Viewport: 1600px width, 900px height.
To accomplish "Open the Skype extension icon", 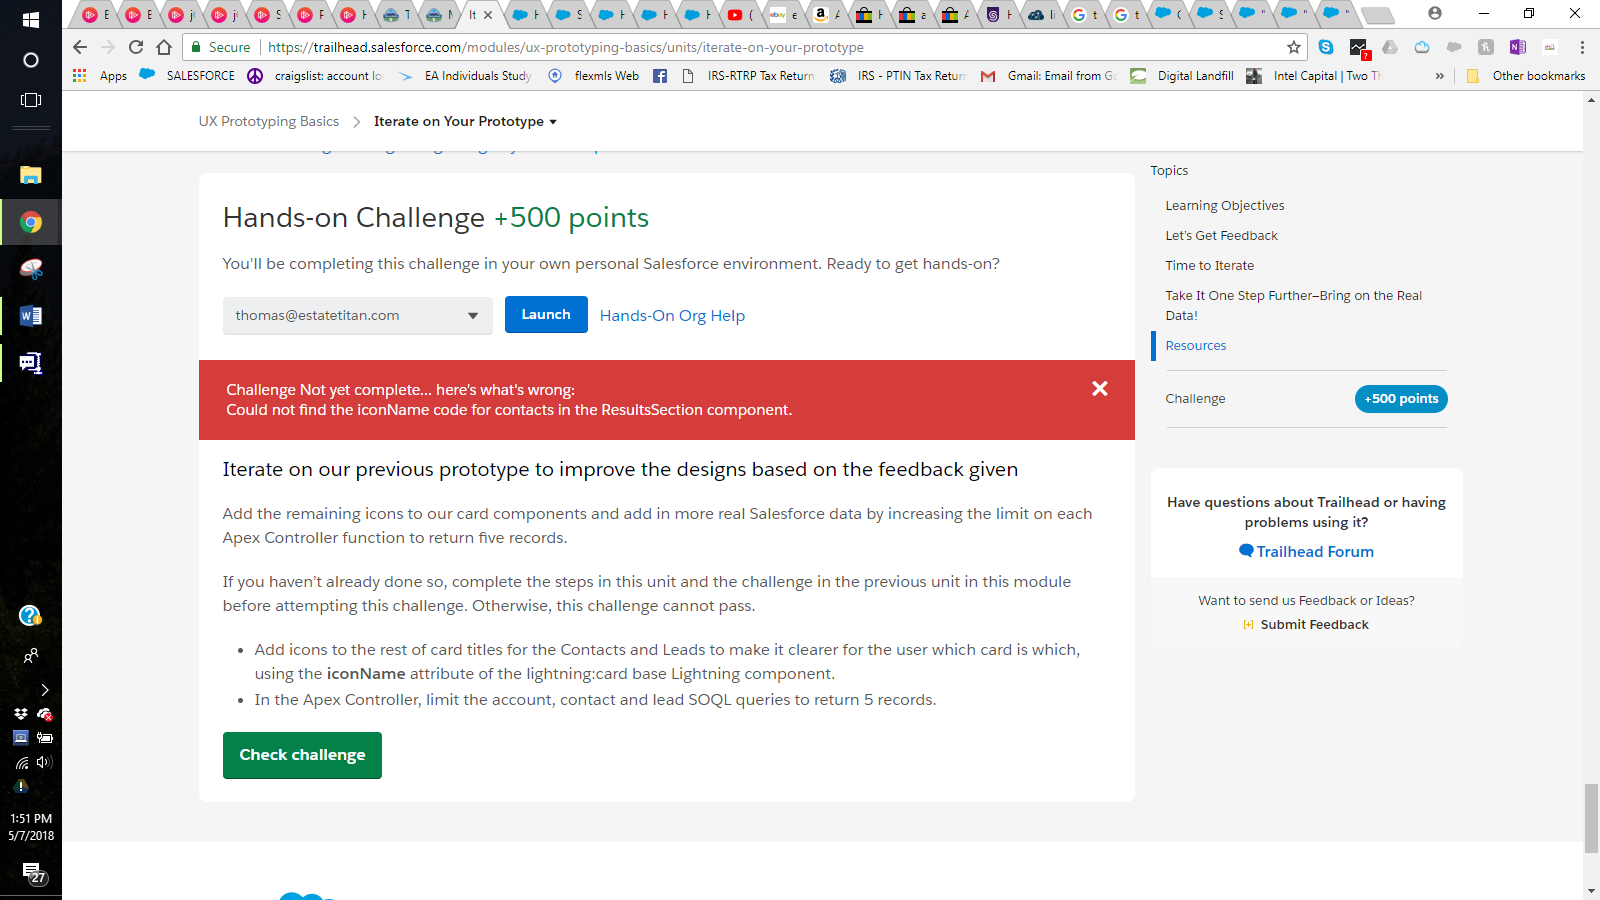I will pos(1326,47).
